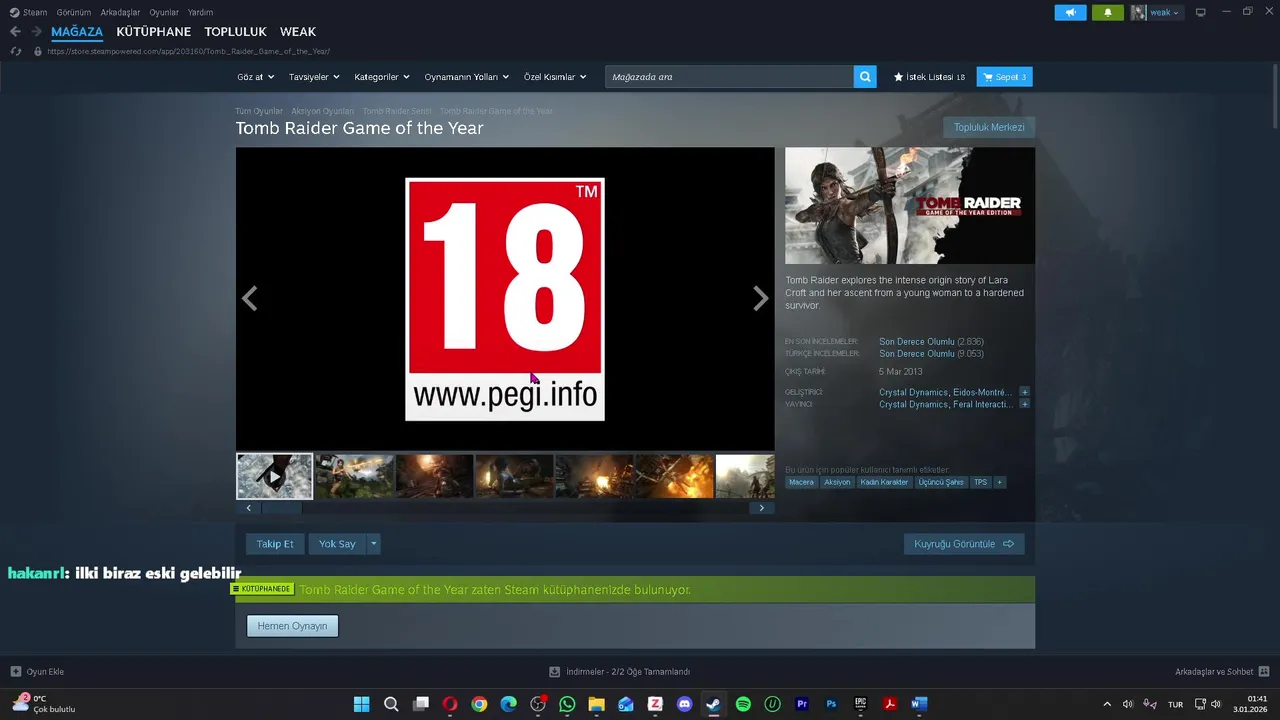1280x720 pixels.
Task: Play the trailer video thumbnail
Action: [274, 477]
